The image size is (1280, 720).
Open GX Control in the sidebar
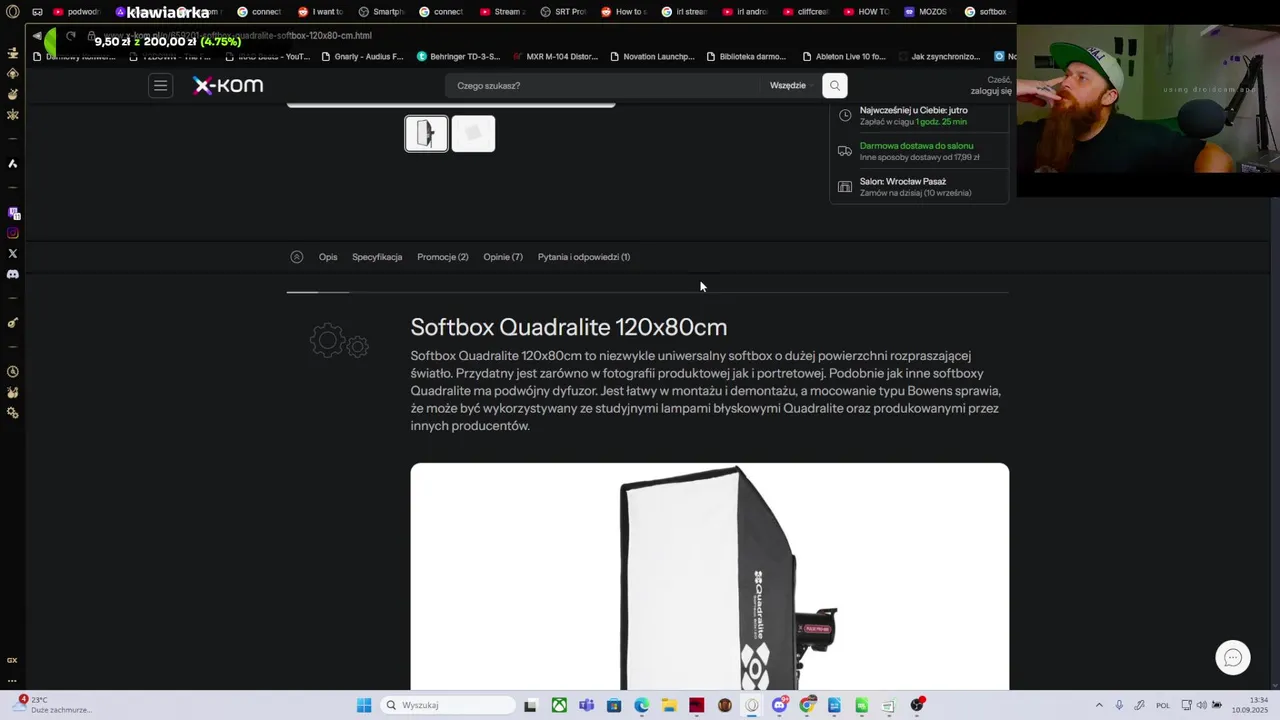[13, 660]
